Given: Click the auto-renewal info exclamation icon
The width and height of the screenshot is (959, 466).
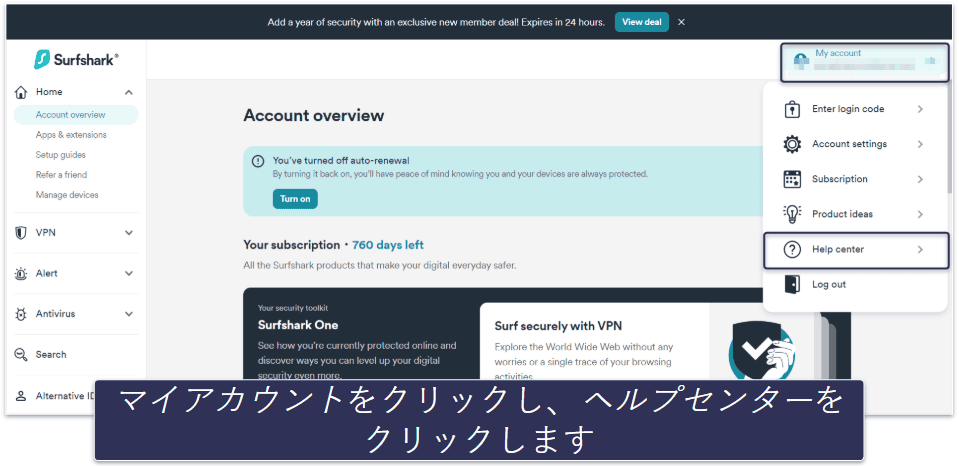Looking at the screenshot, I should tap(258, 161).
